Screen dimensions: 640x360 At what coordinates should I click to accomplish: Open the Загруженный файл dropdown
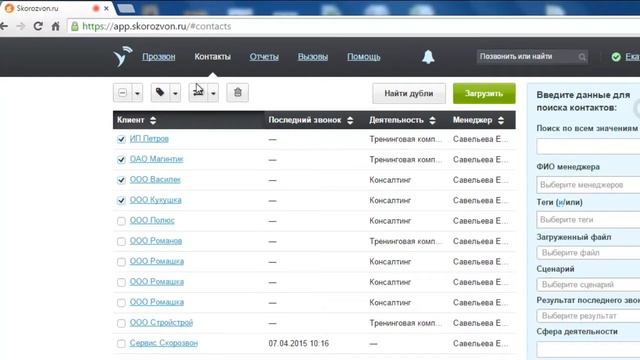pos(588,253)
